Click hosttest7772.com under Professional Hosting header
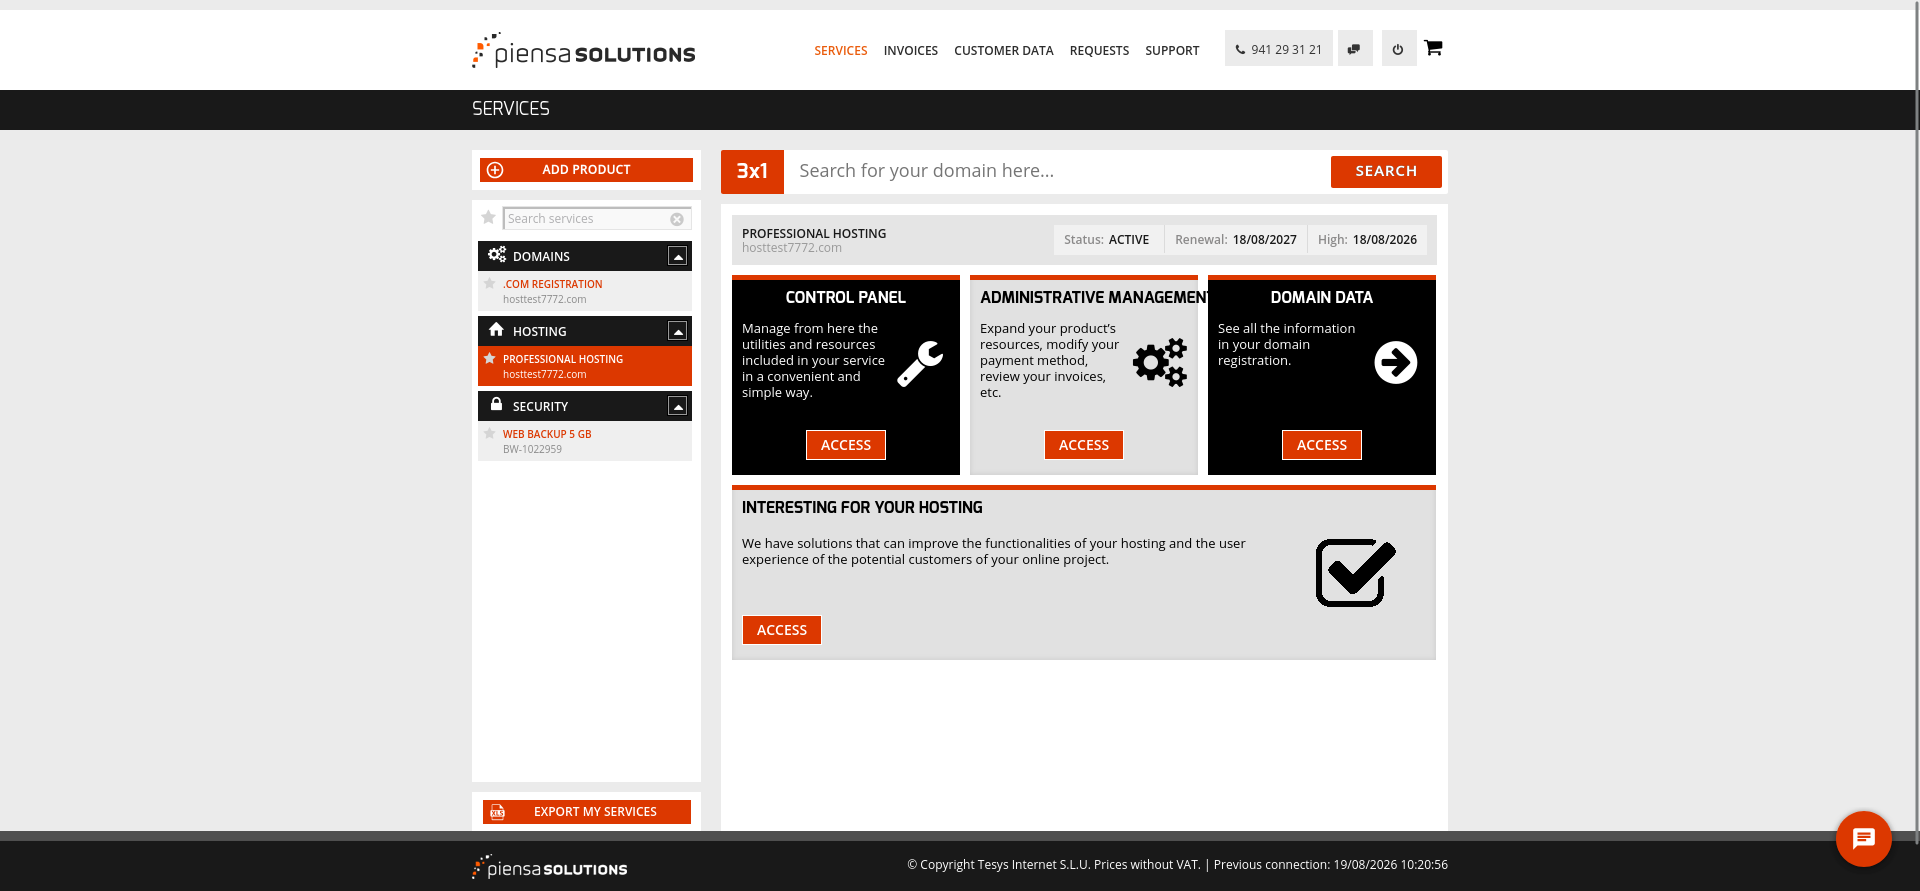 [792, 248]
